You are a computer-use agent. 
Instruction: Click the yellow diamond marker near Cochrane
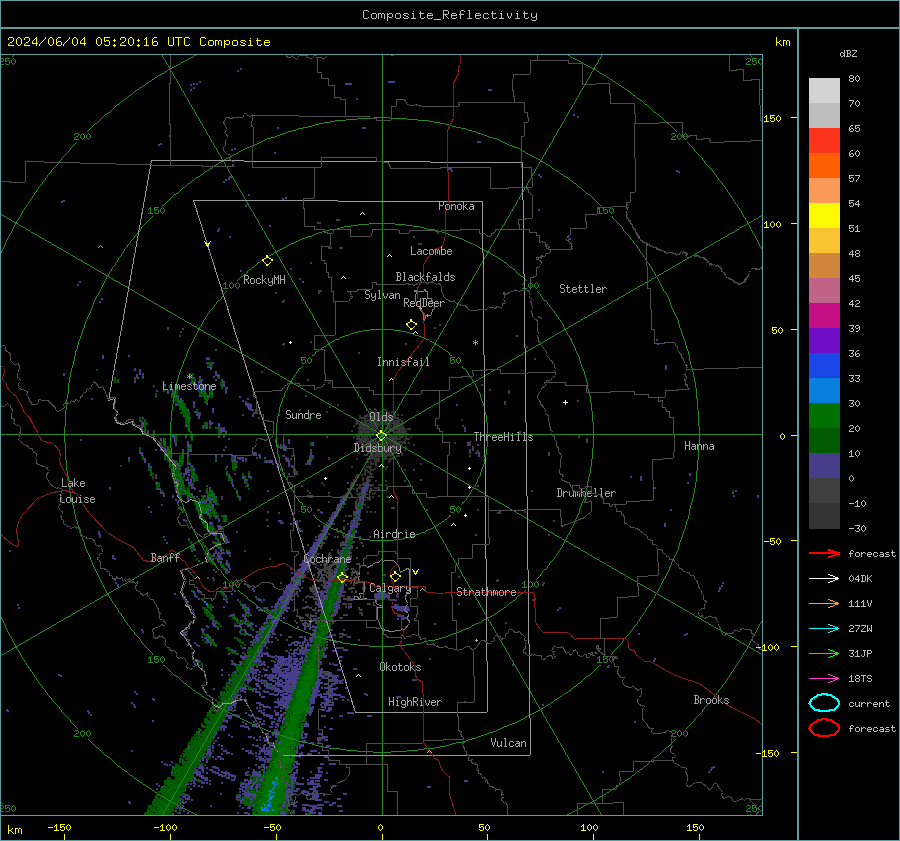pyautogui.click(x=342, y=577)
